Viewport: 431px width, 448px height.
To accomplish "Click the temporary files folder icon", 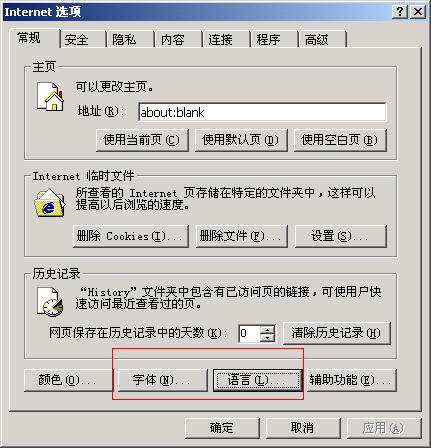I will click(x=50, y=203).
